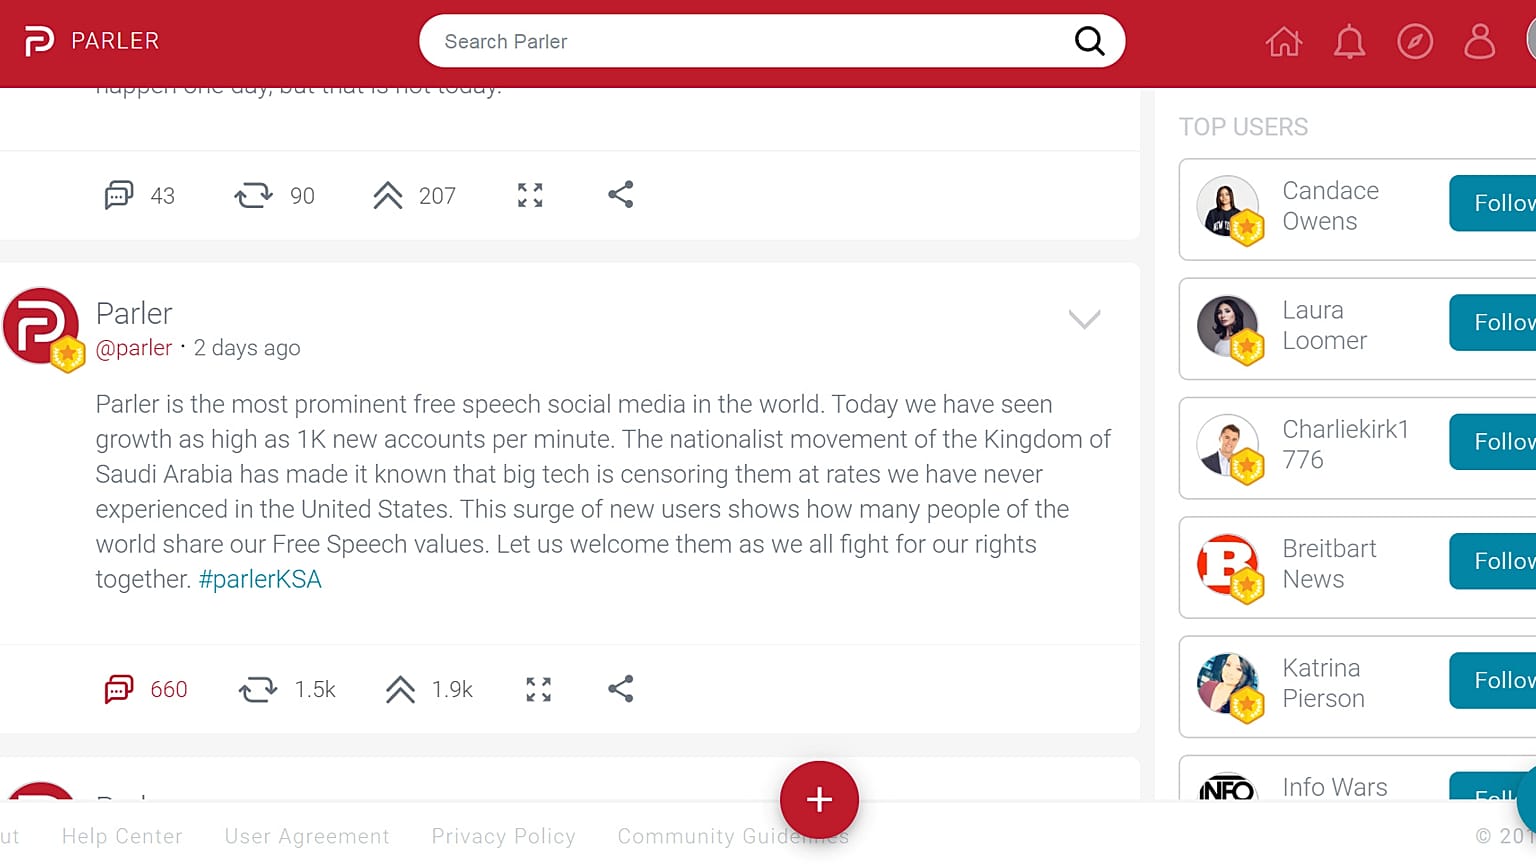
Task: Click the 2 days ago timestamp
Action: click(x=247, y=348)
